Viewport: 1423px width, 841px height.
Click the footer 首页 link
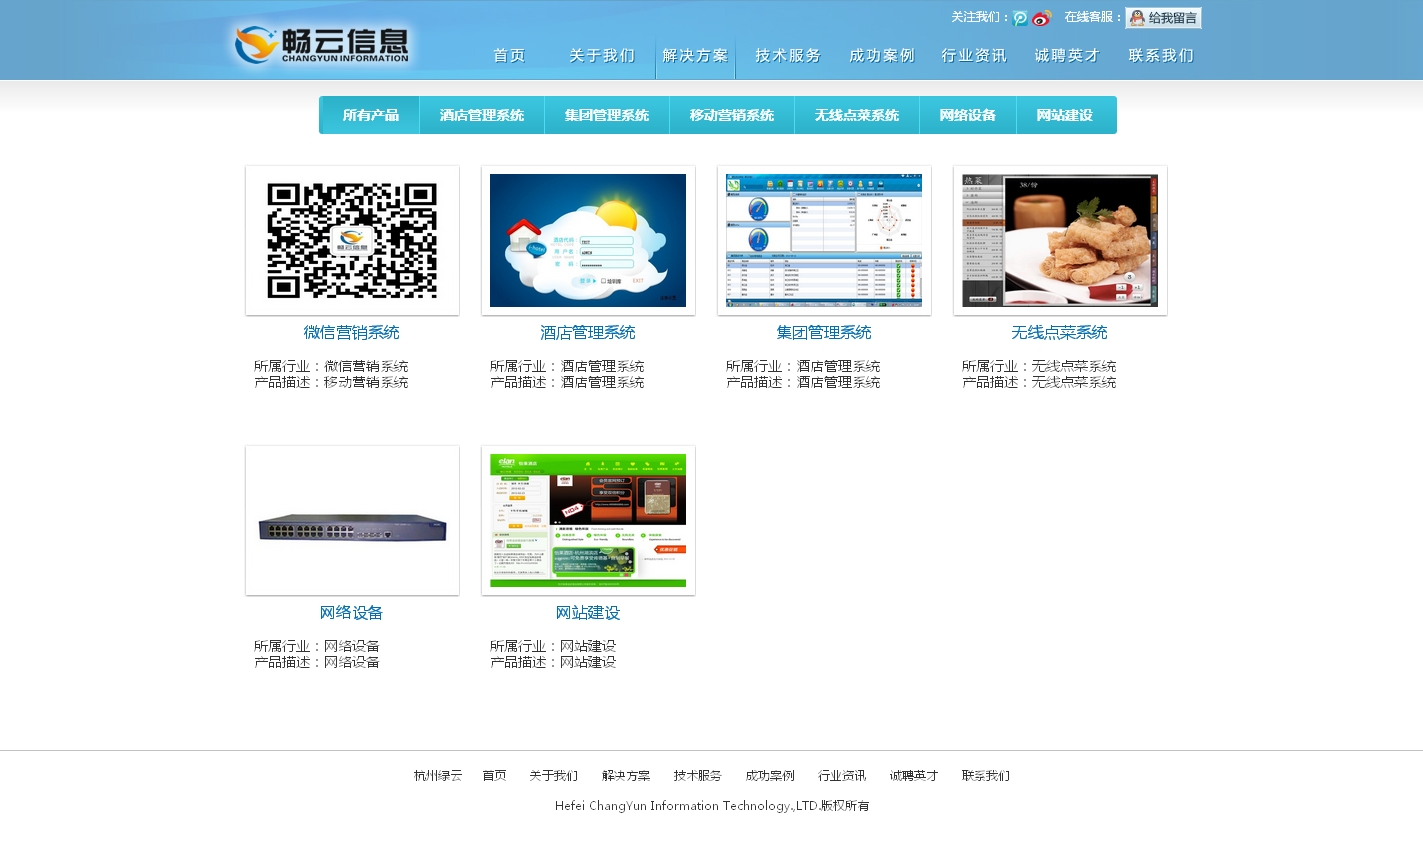pos(495,776)
